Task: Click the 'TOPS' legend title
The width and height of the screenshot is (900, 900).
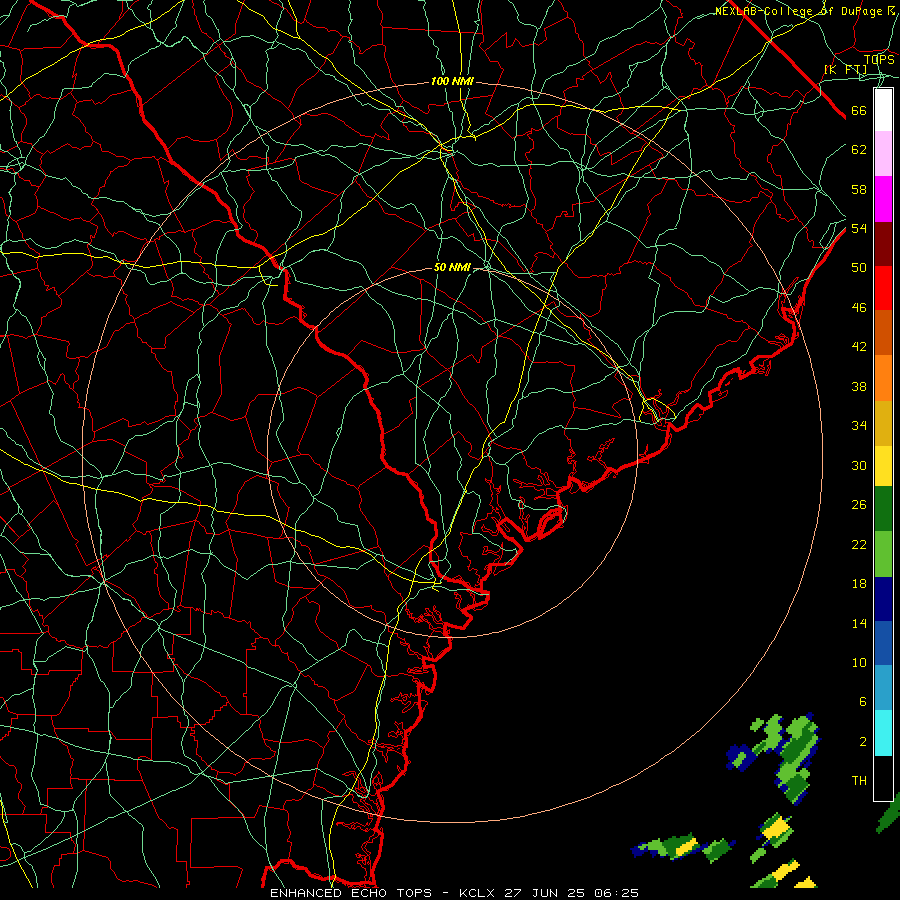Action: (x=879, y=60)
